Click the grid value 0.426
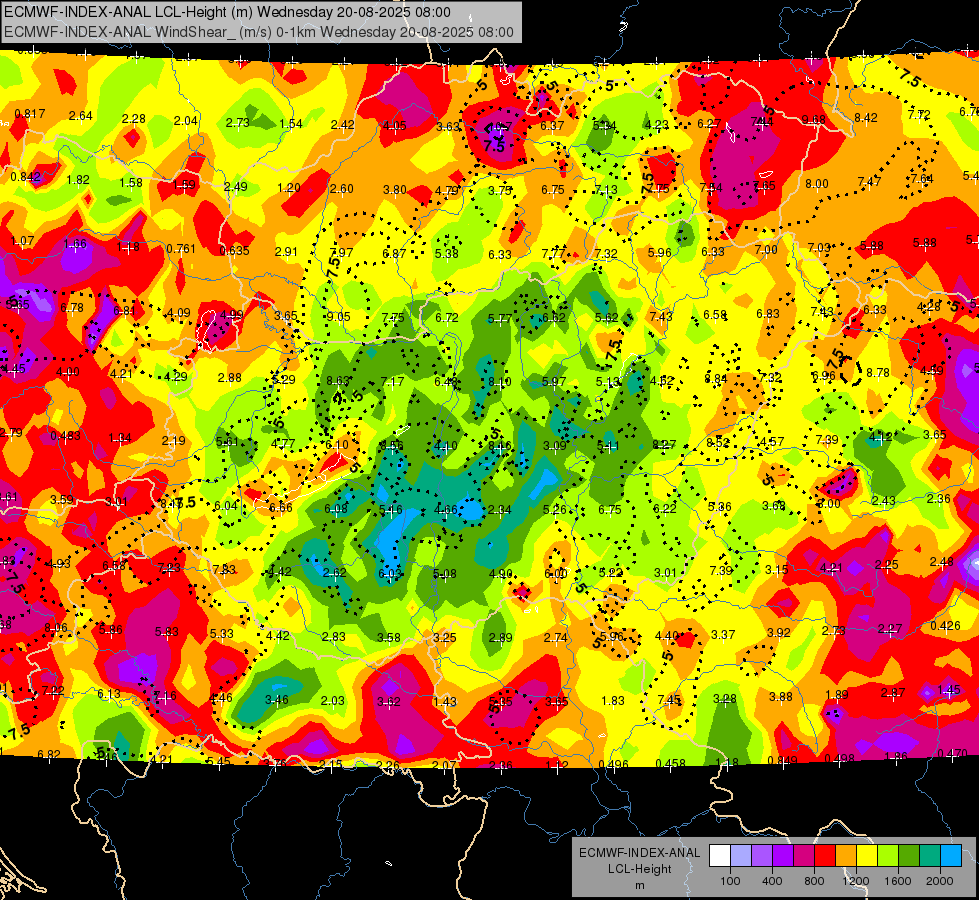979x900 pixels. coord(945,626)
